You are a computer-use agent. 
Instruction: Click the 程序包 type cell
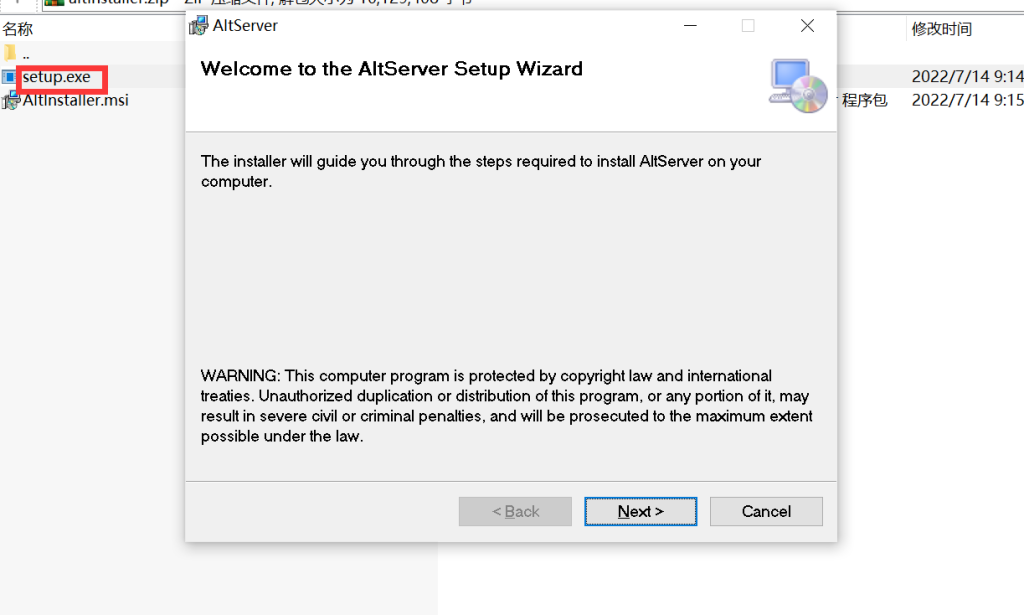pos(864,100)
